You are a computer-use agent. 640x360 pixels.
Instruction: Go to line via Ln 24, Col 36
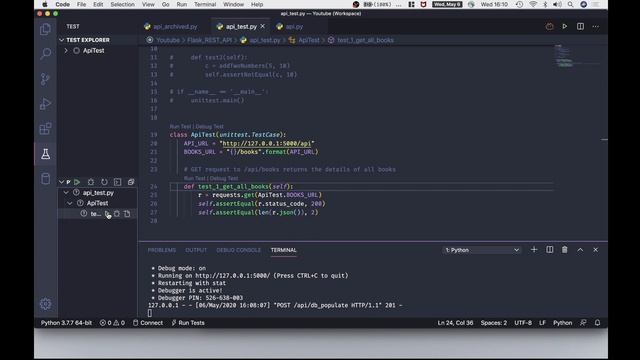455,322
